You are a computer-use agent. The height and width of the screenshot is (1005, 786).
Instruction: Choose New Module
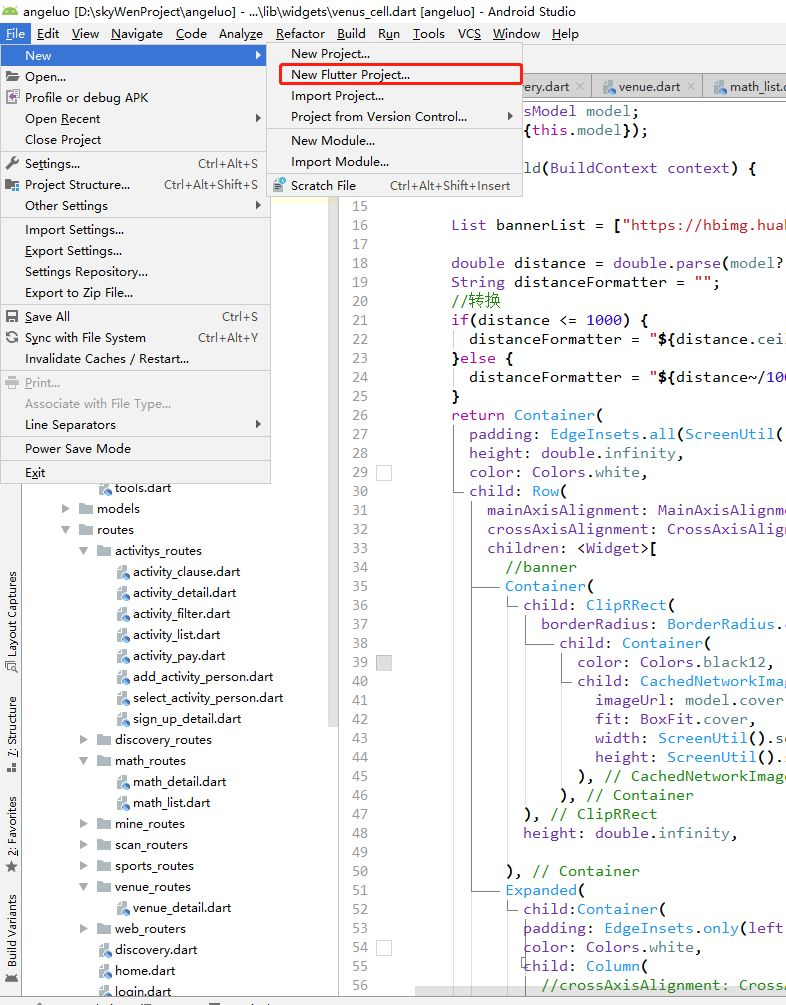395,140
